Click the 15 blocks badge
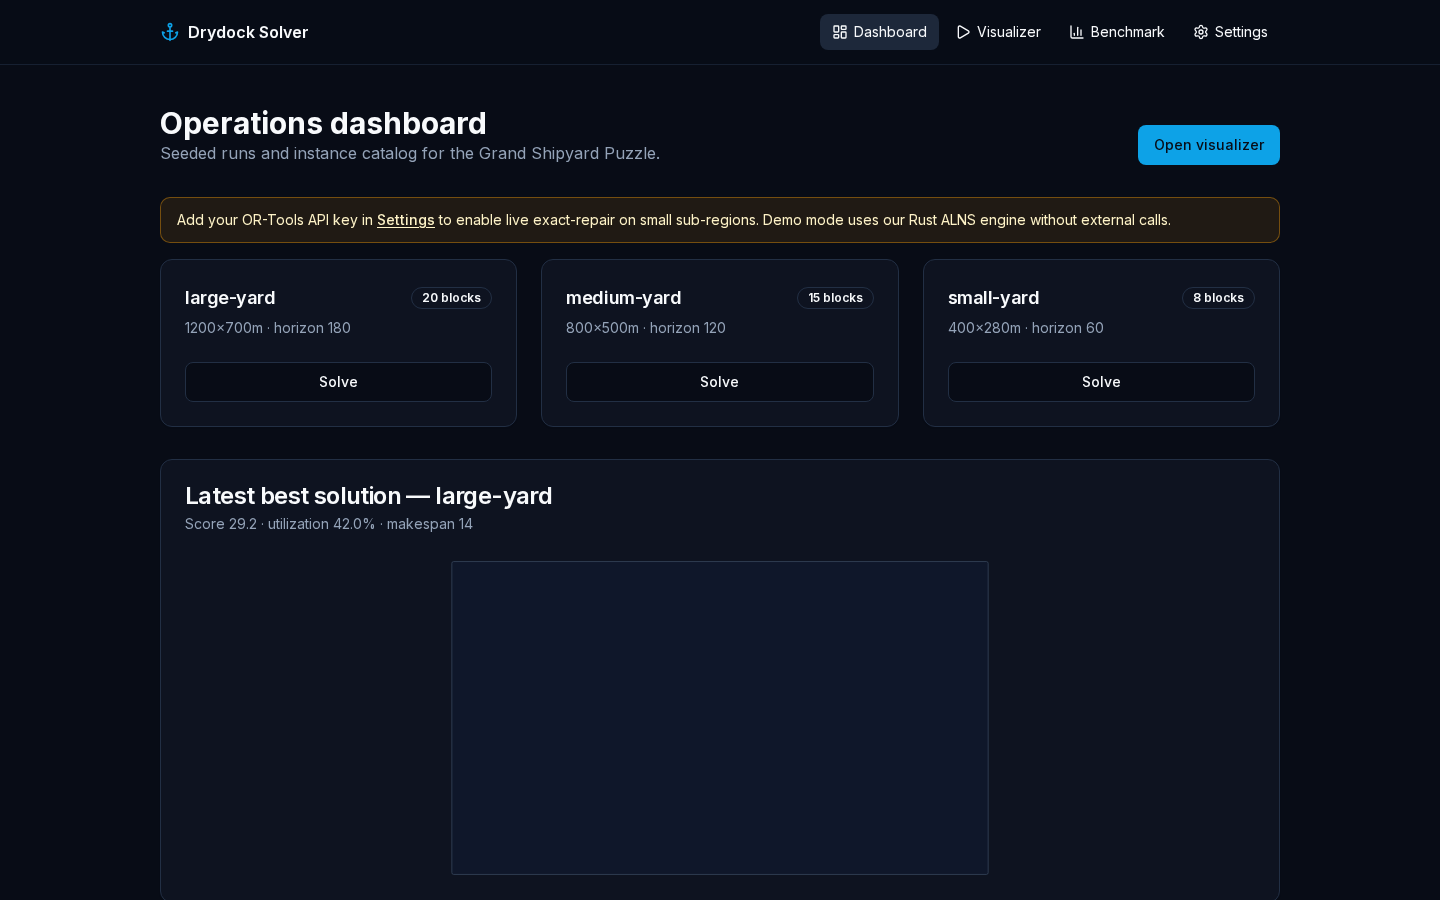The width and height of the screenshot is (1440, 900). [x=835, y=298]
